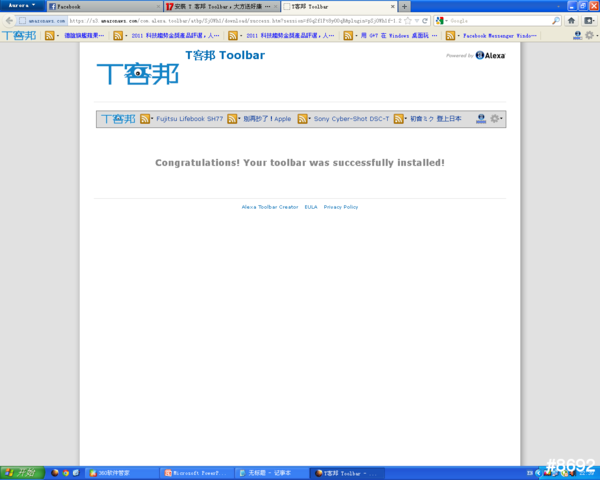Close the Facebook tab
Screen dimensions: 600x480
click(x=158, y=7)
